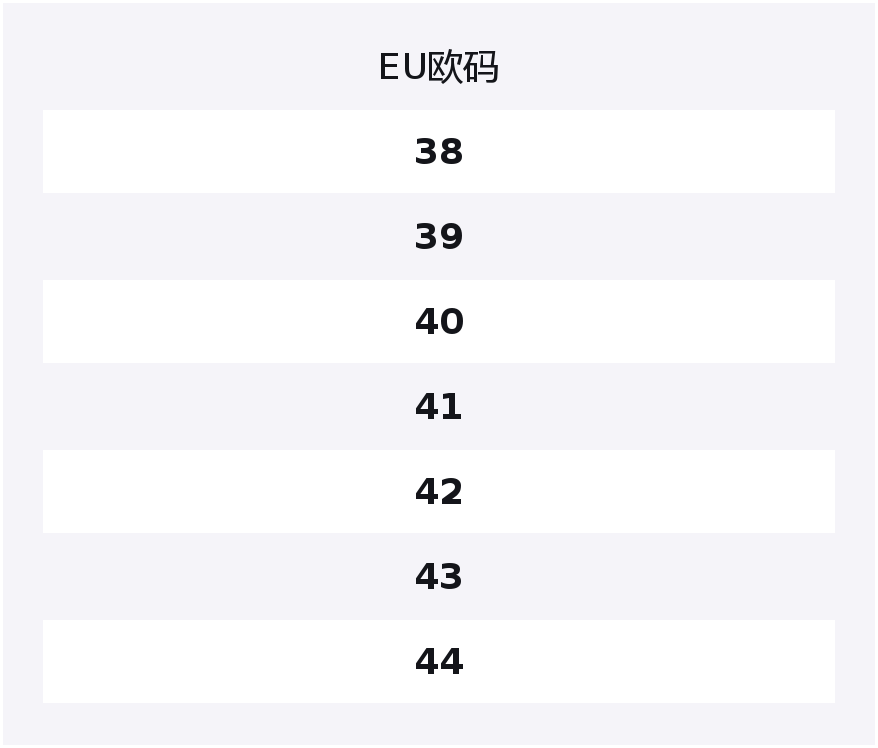This screenshot has height=748, width=878.
Task: Click the EU欧码 column header
Action: (438, 67)
